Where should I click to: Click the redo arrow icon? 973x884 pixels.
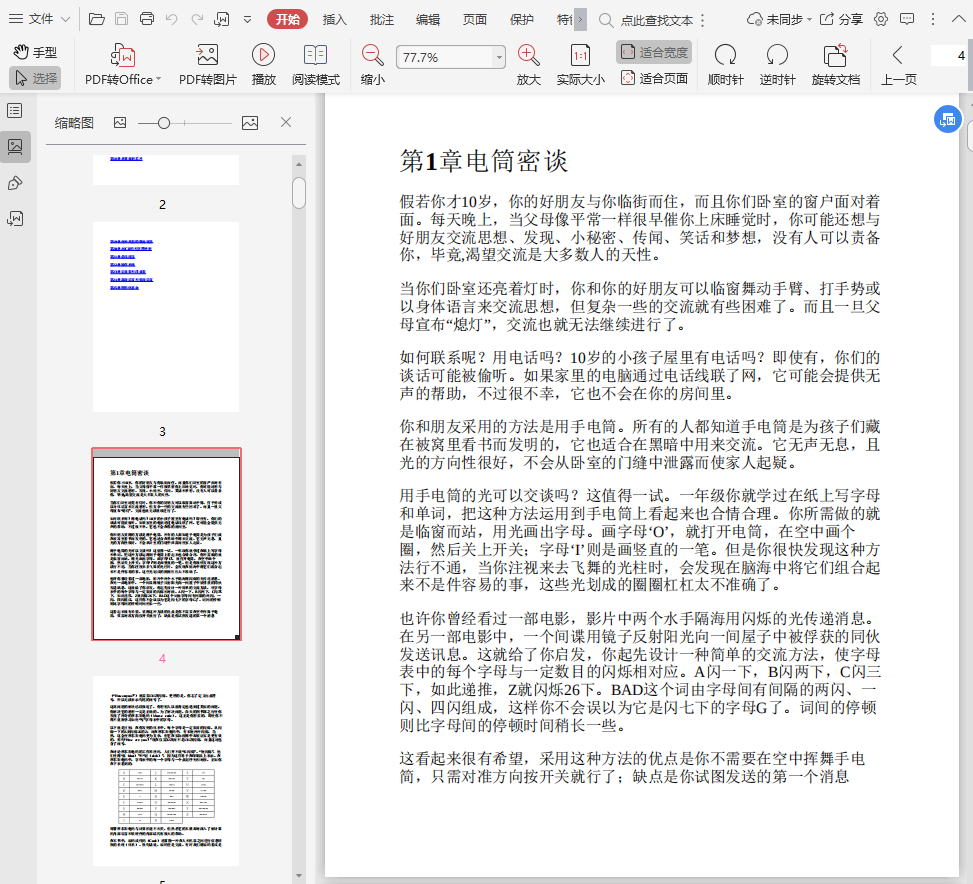197,19
